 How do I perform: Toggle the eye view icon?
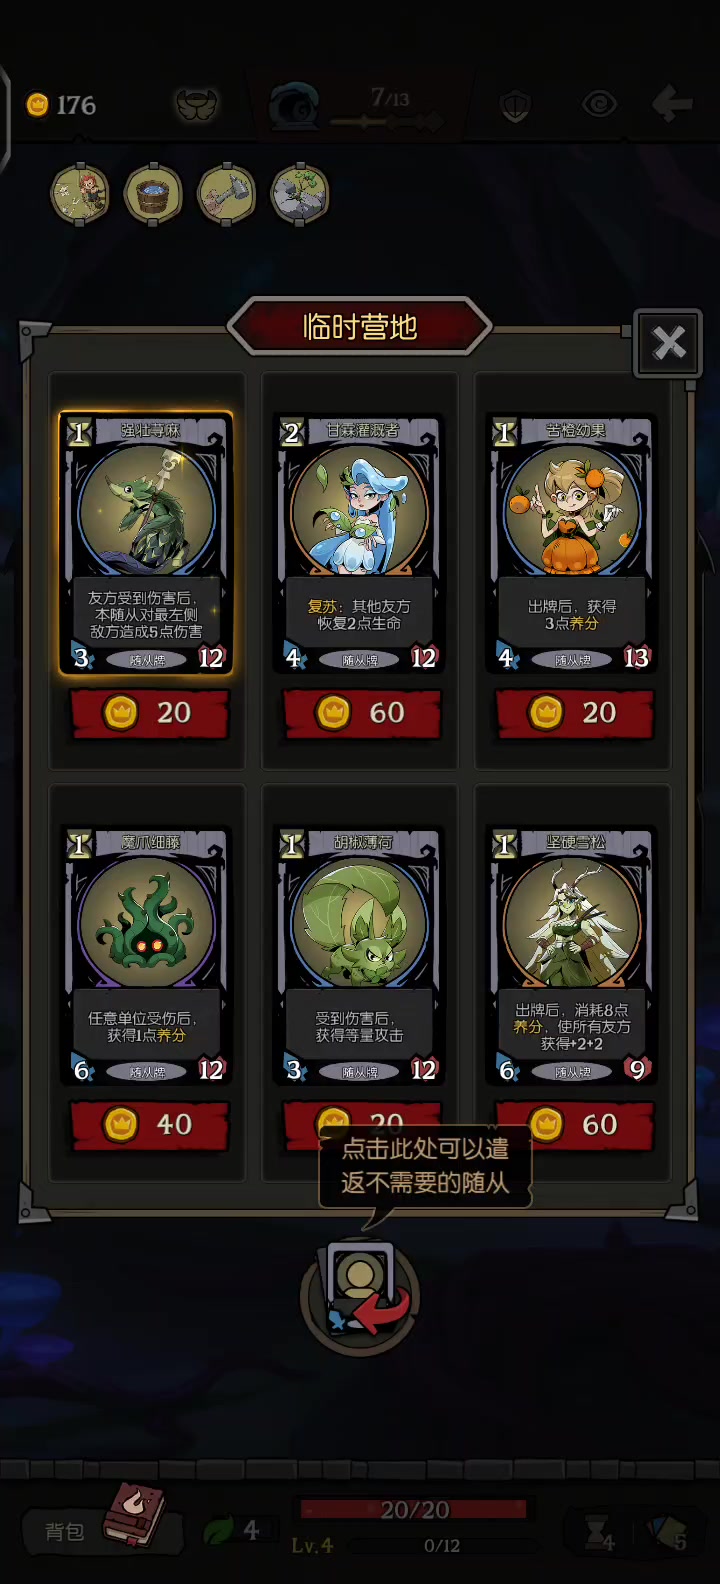click(599, 104)
